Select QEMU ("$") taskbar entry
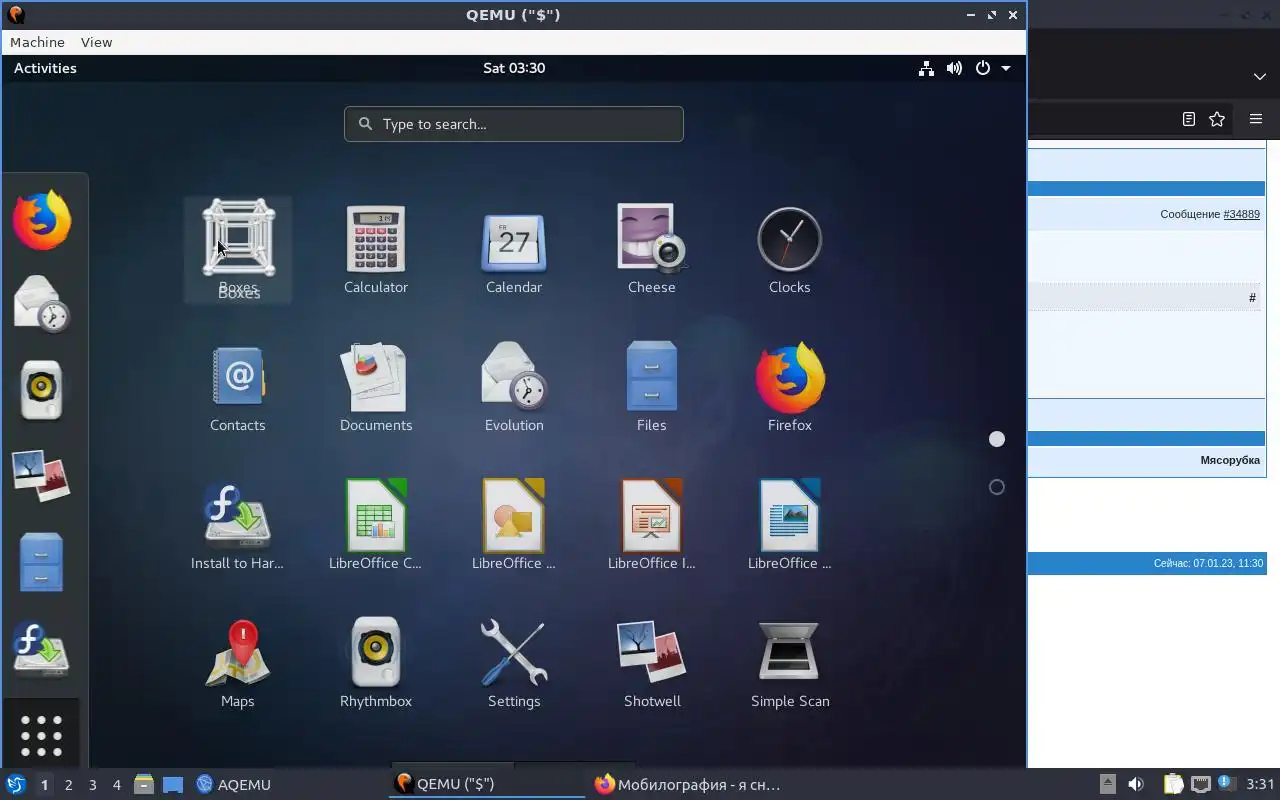1280x800 pixels. (x=487, y=784)
